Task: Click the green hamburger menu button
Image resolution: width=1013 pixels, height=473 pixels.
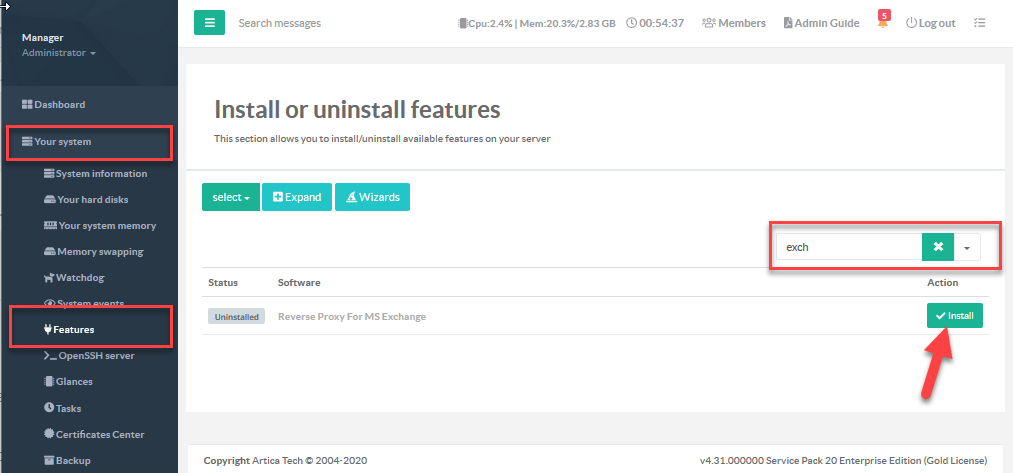Action: click(209, 22)
